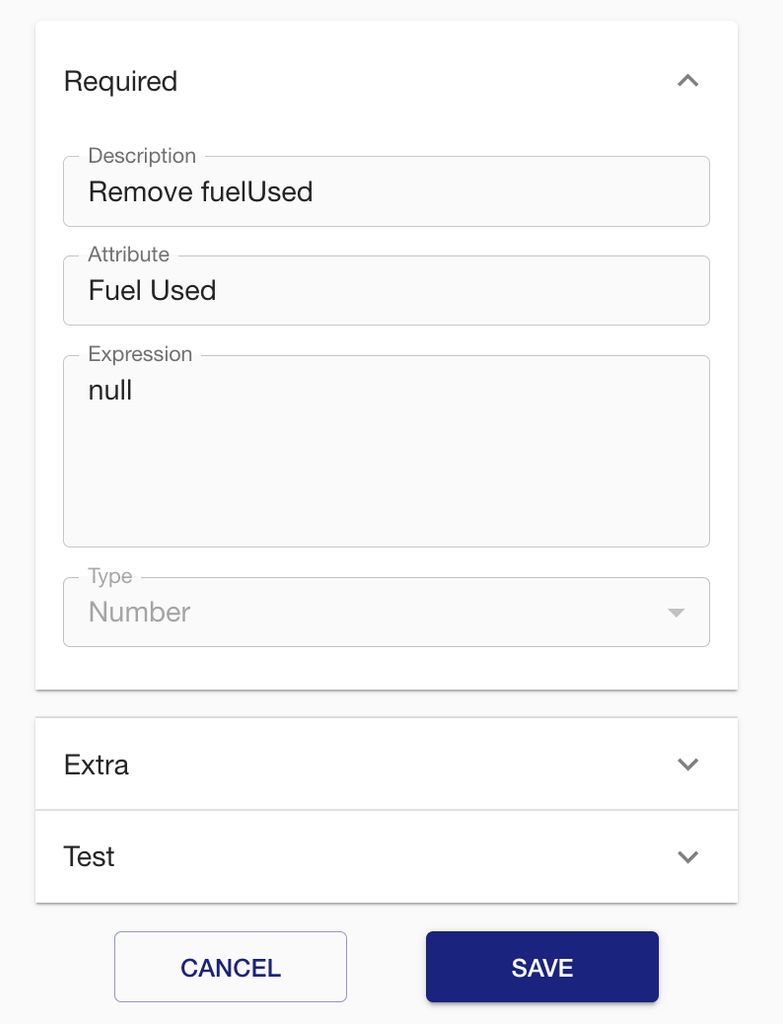Click inside the Description text field

385,191
